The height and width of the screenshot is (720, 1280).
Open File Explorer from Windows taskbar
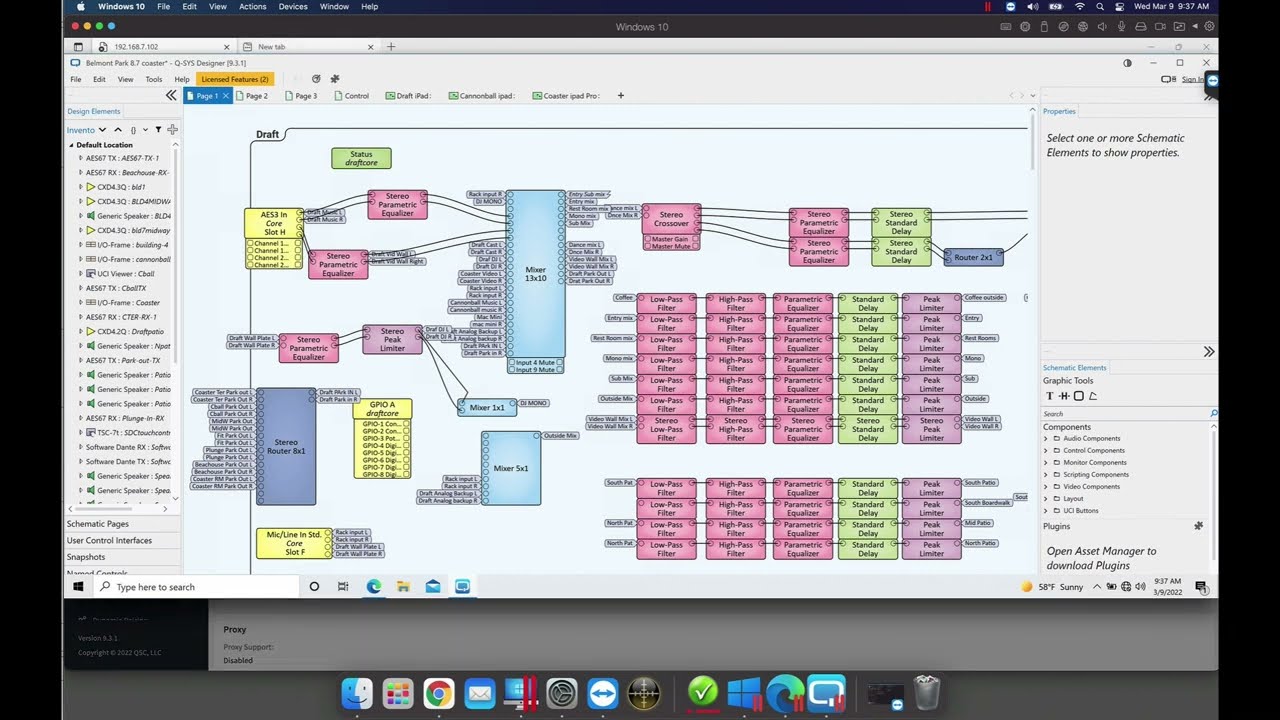(x=403, y=587)
